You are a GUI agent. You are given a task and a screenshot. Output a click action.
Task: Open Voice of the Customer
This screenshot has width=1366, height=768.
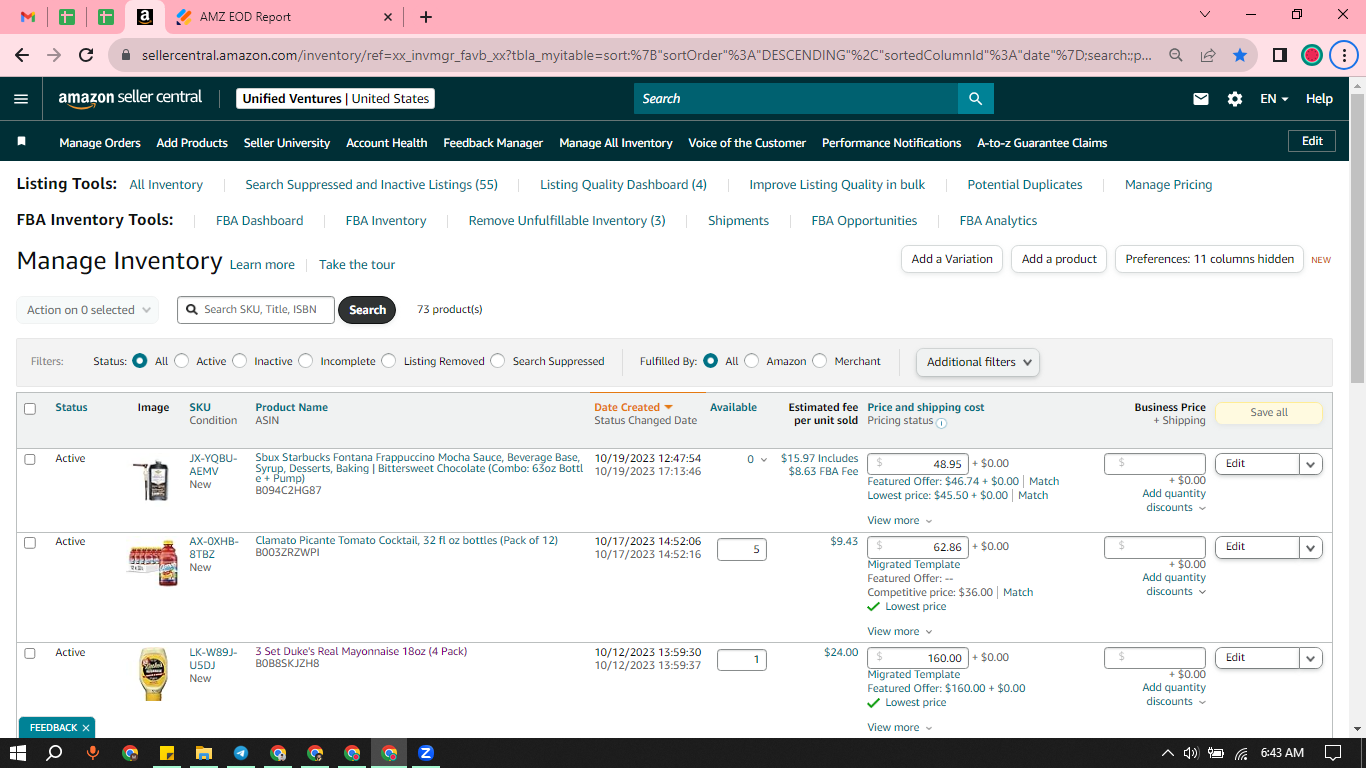tap(747, 143)
